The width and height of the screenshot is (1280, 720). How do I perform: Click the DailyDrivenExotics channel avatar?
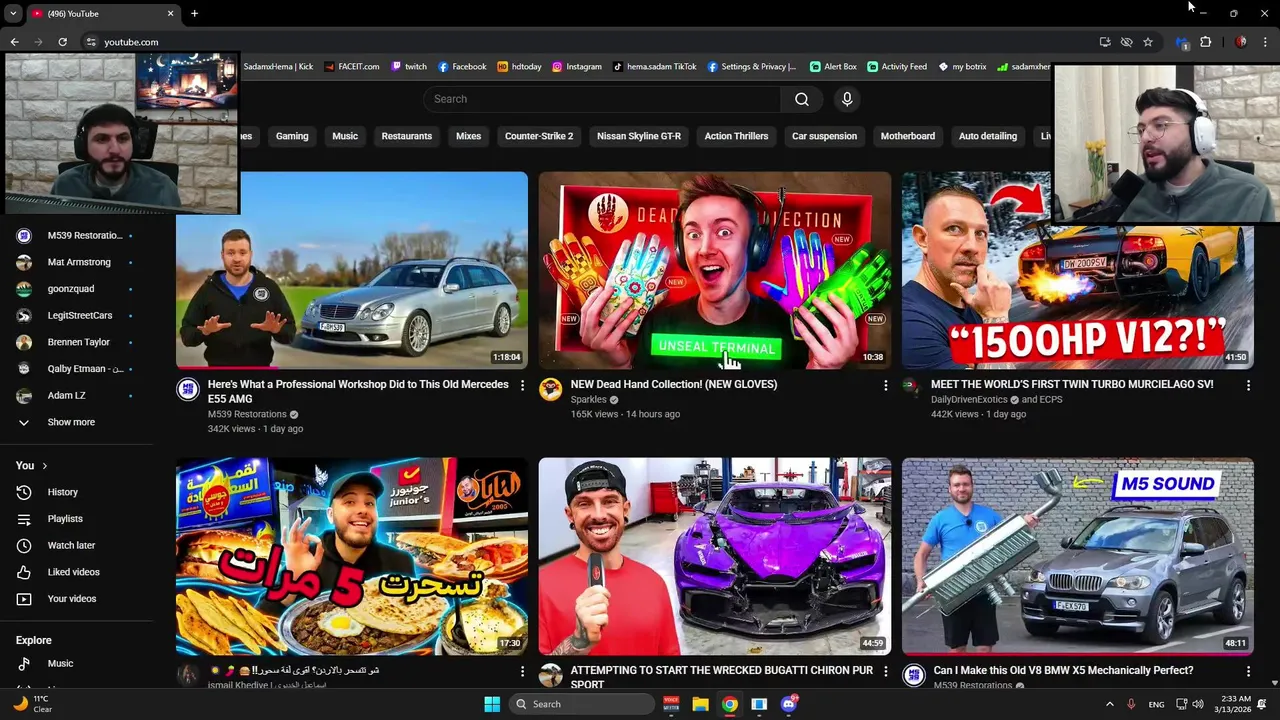pos(912,387)
